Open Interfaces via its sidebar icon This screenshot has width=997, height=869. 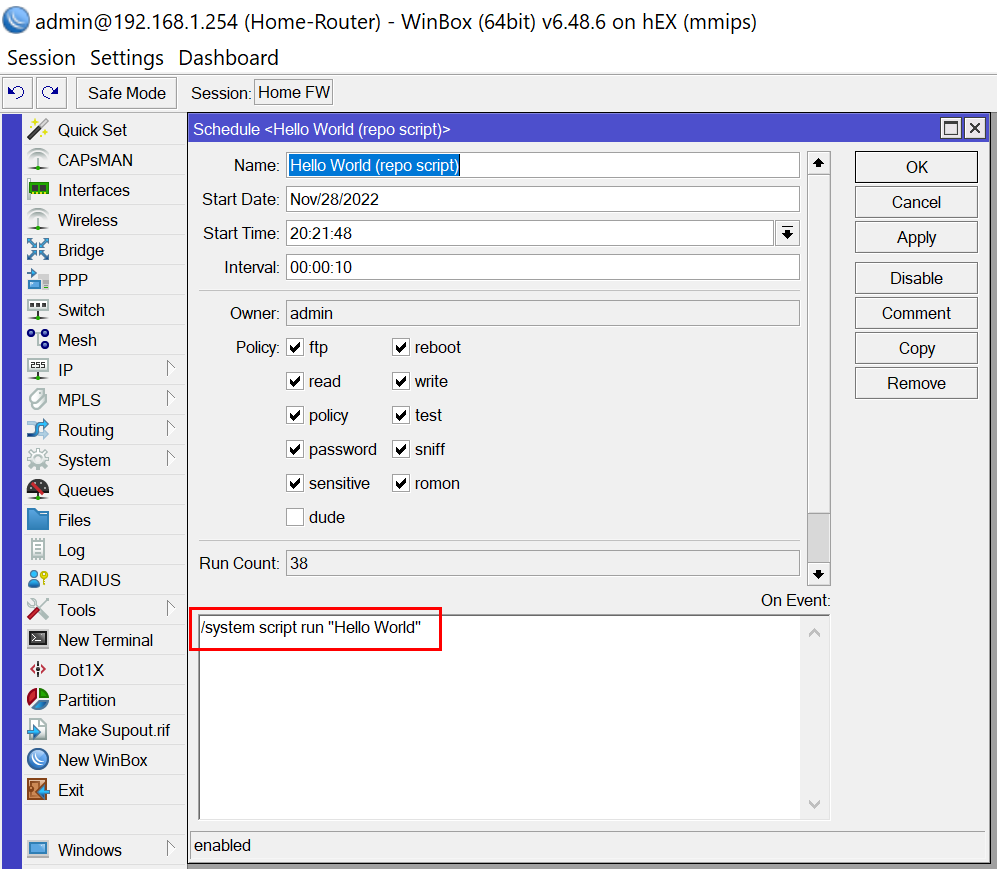click(38, 190)
